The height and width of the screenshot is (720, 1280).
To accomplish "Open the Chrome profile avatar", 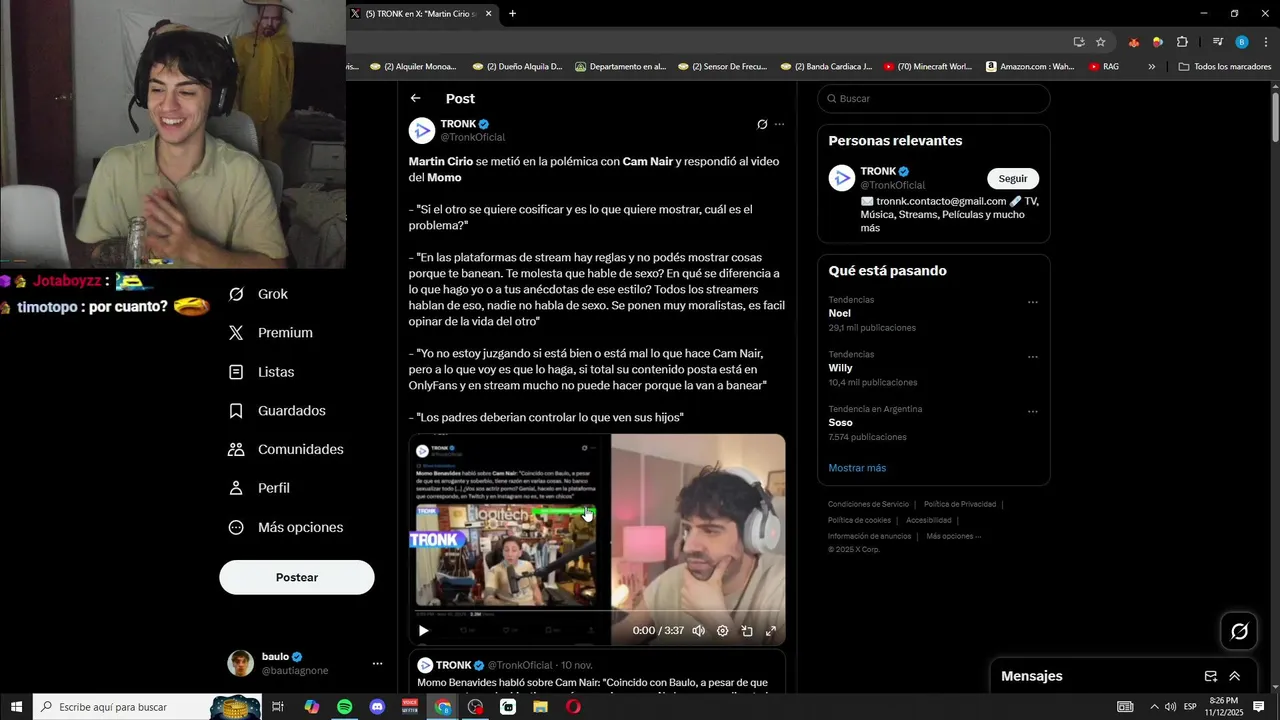I will pos(1242,42).
